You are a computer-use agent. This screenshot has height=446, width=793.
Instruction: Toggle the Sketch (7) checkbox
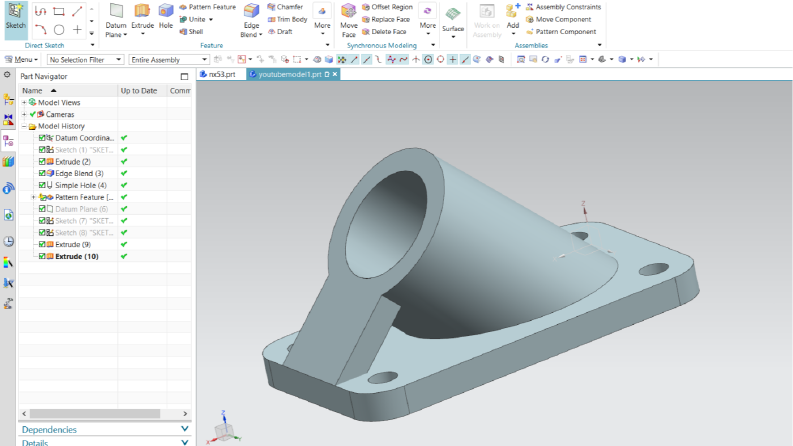tap(42, 220)
